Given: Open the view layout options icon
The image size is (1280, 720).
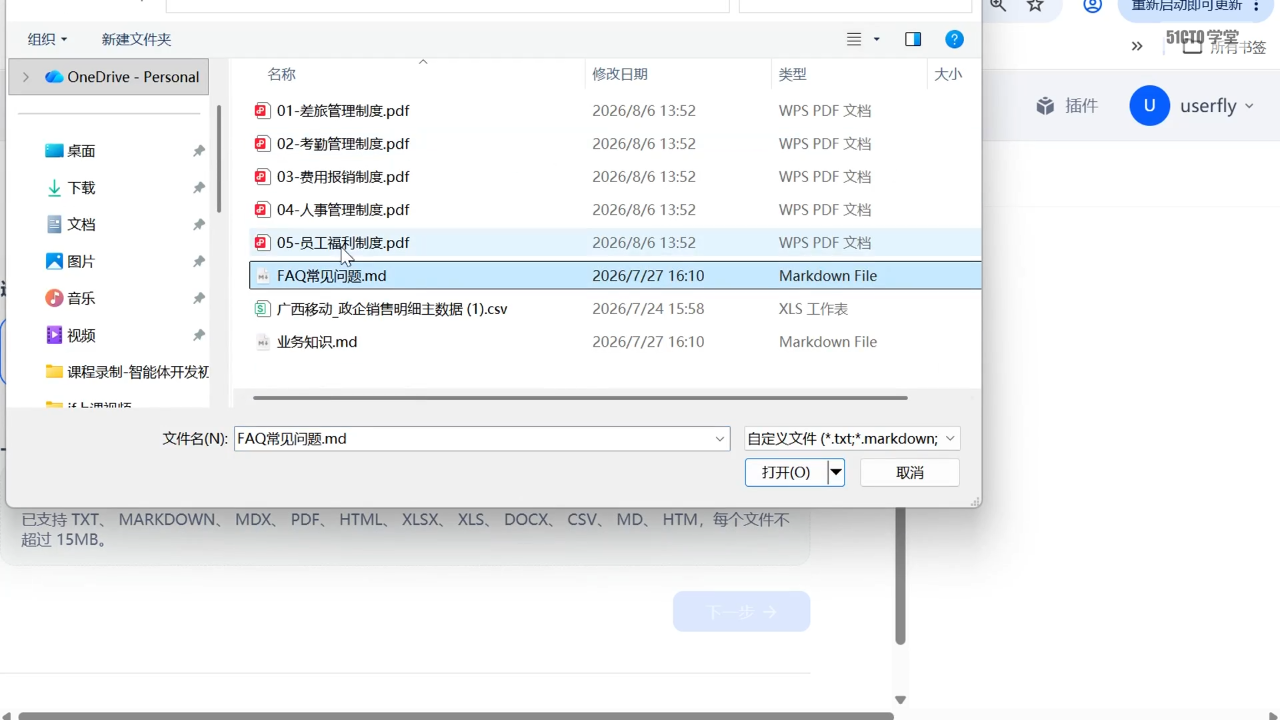Looking at the screenshot, I should click(854, 39).
